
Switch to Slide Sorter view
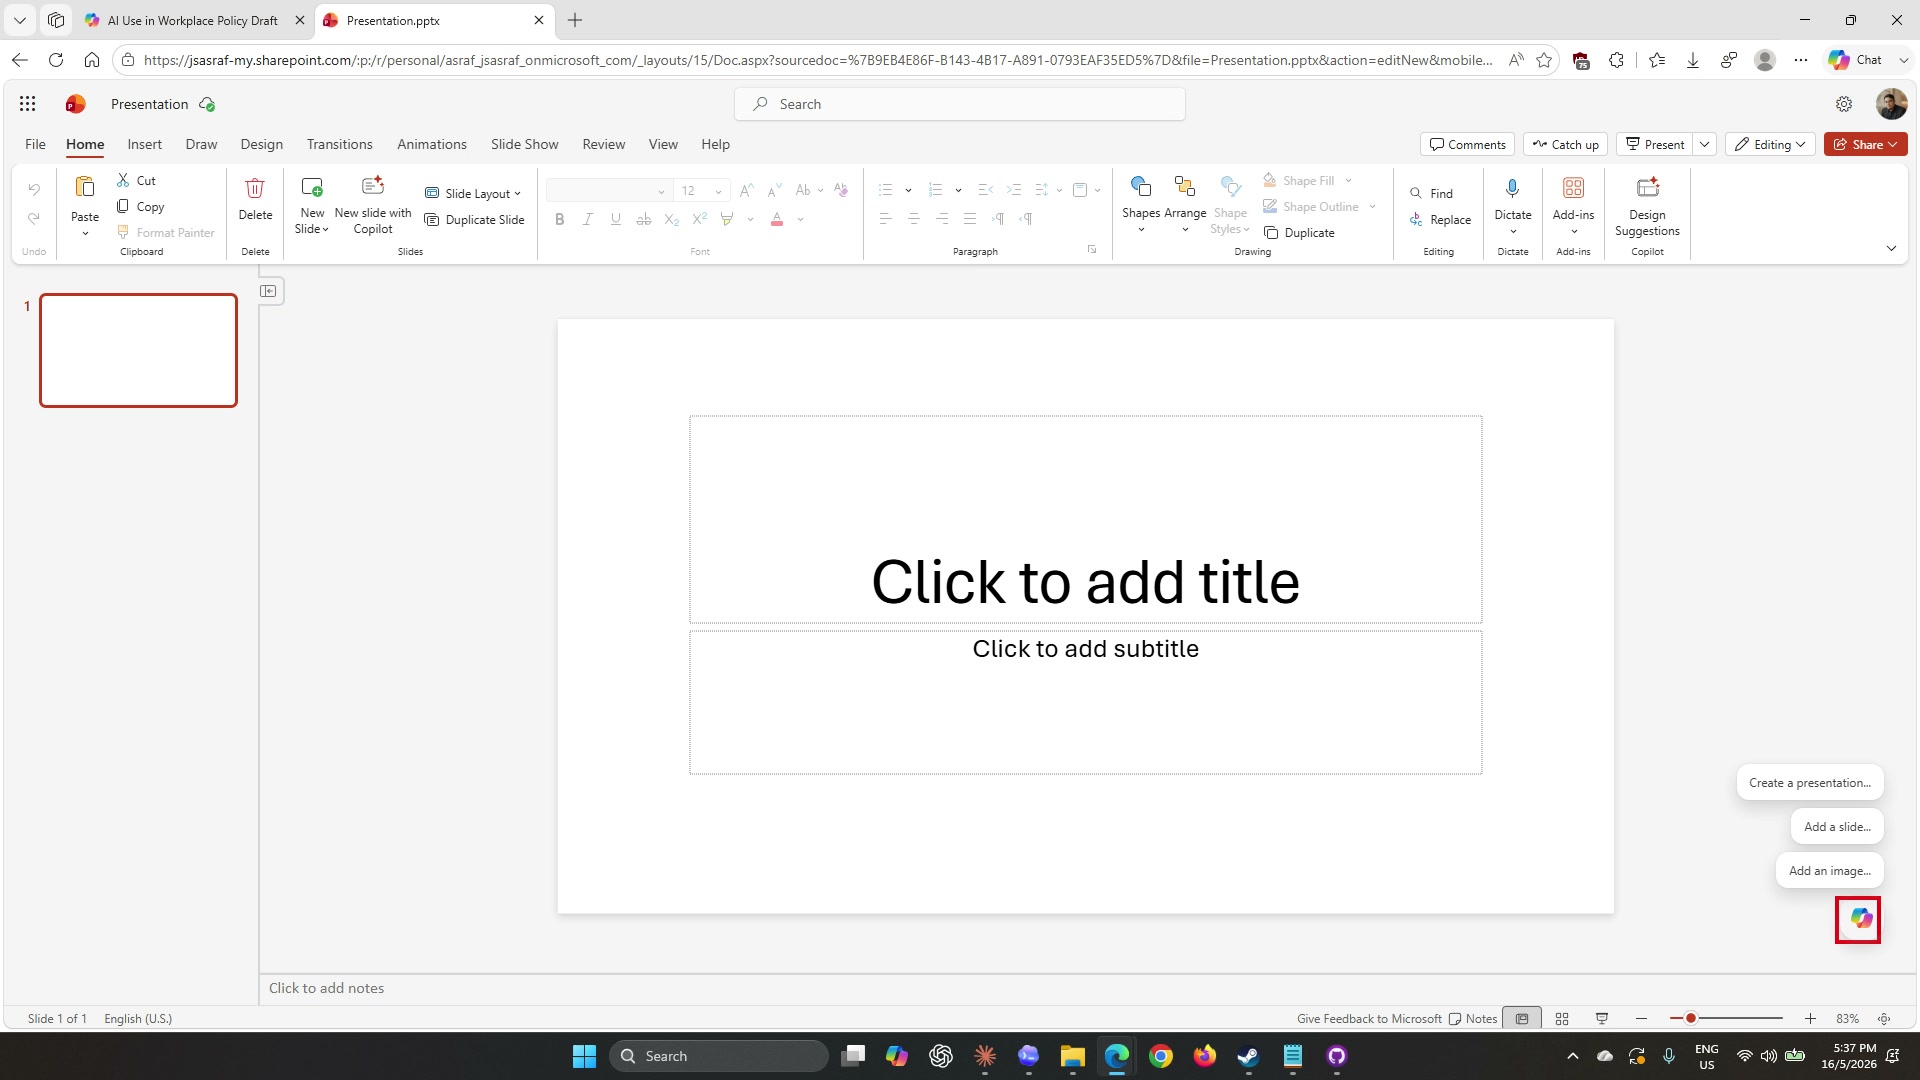point(1562,1019)
